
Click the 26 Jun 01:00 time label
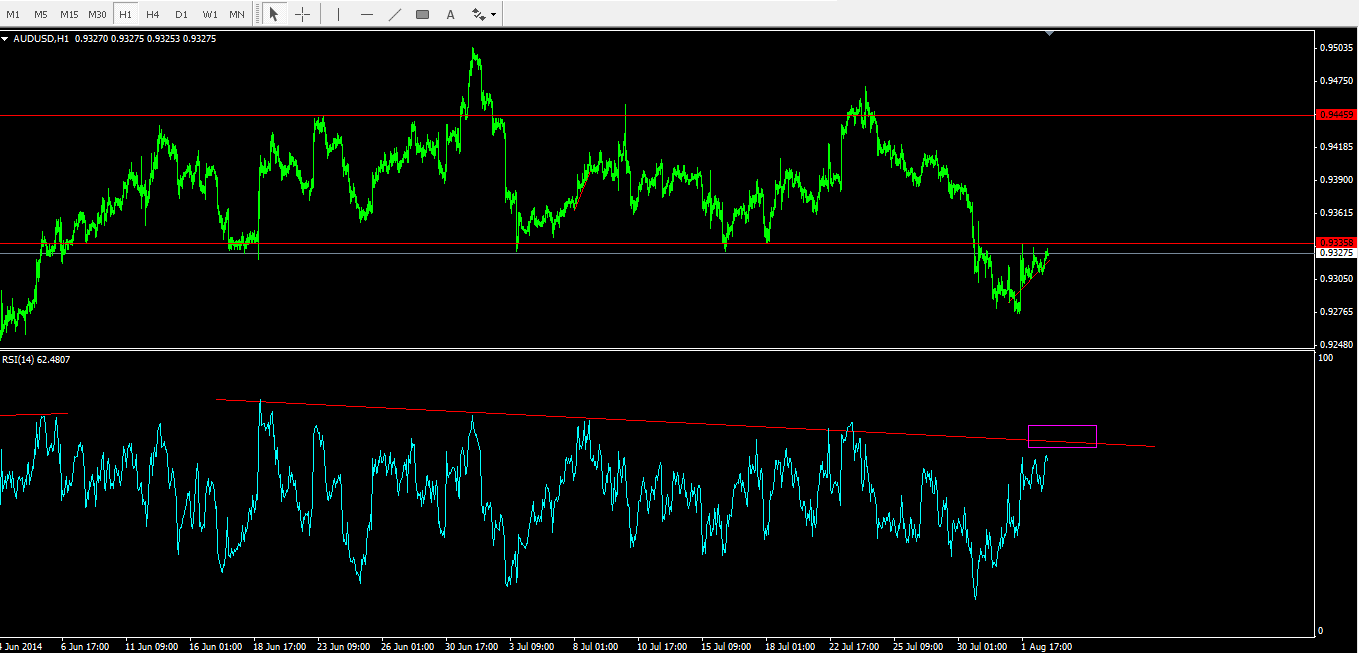[407, 646]
